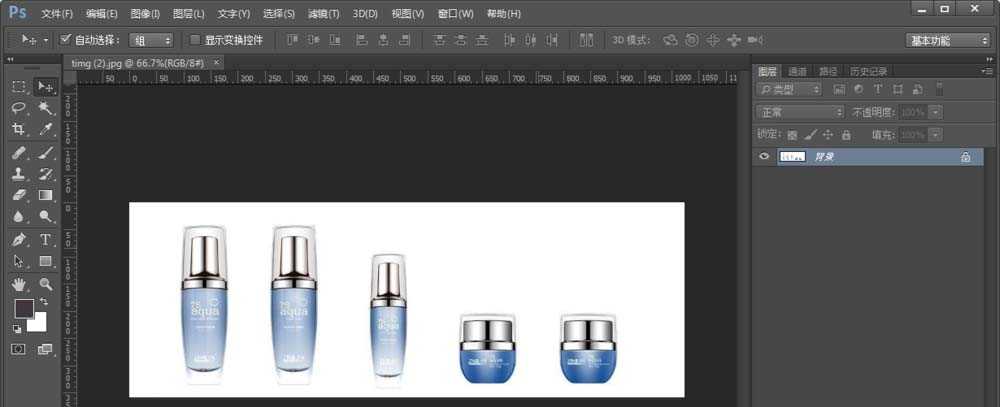Select the Lasso tool
This screenshot has width=1000, height=407.
[19, 108]
